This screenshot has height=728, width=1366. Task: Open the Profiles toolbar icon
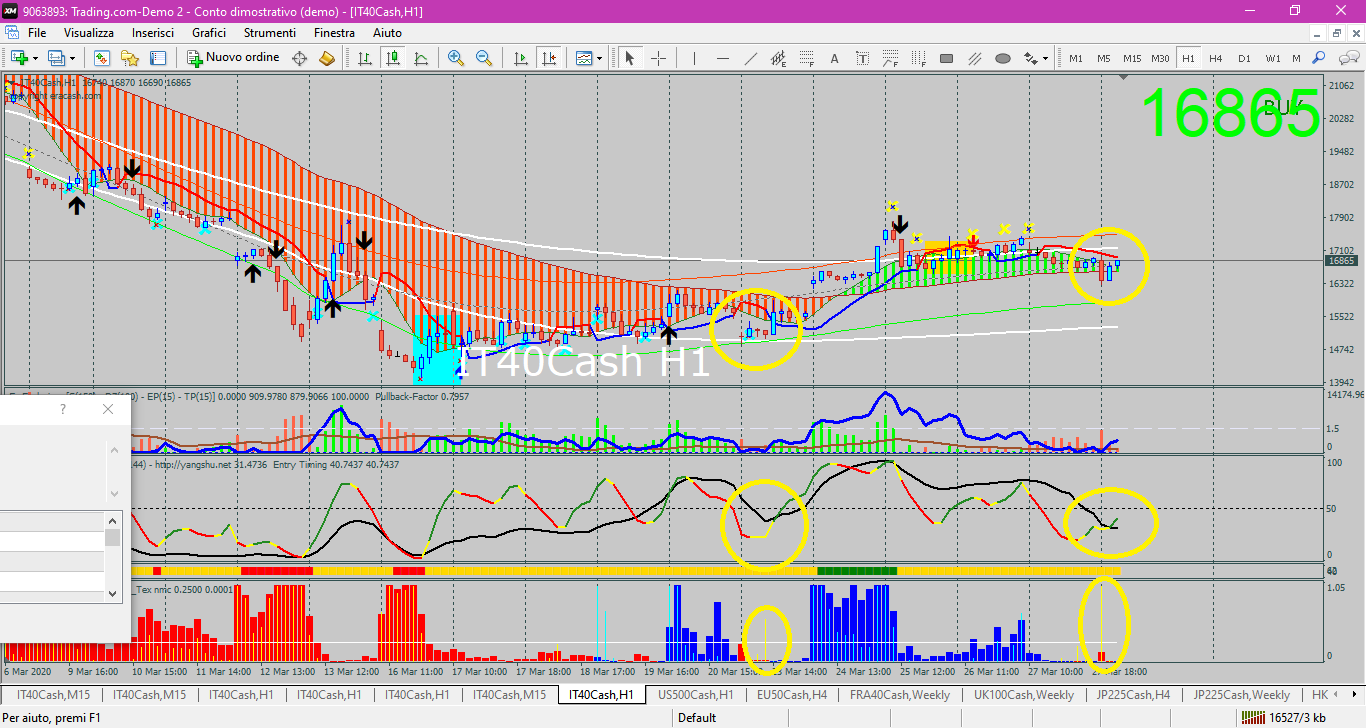57,58
